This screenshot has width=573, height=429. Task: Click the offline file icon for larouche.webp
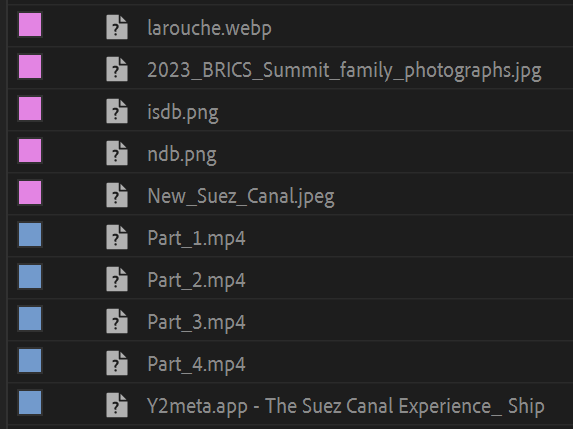pyautogui.click(x=117, y=27)
